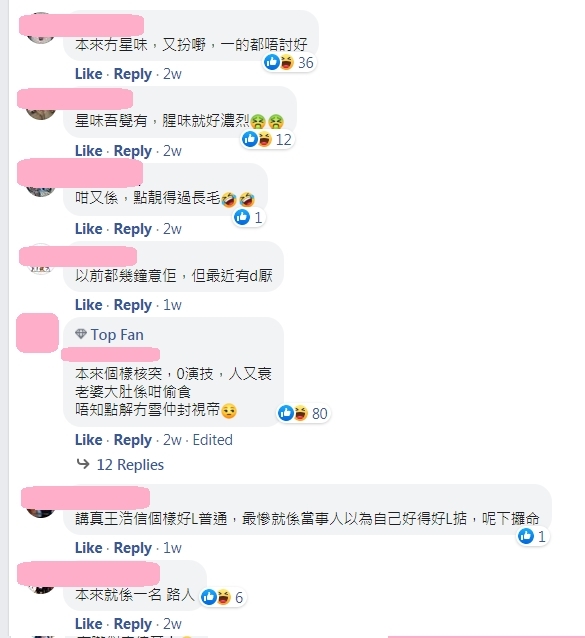This screenshot has width=585, height=638.
Task: Open the Edited history on Top Fan comment
Action: [212, 439]
